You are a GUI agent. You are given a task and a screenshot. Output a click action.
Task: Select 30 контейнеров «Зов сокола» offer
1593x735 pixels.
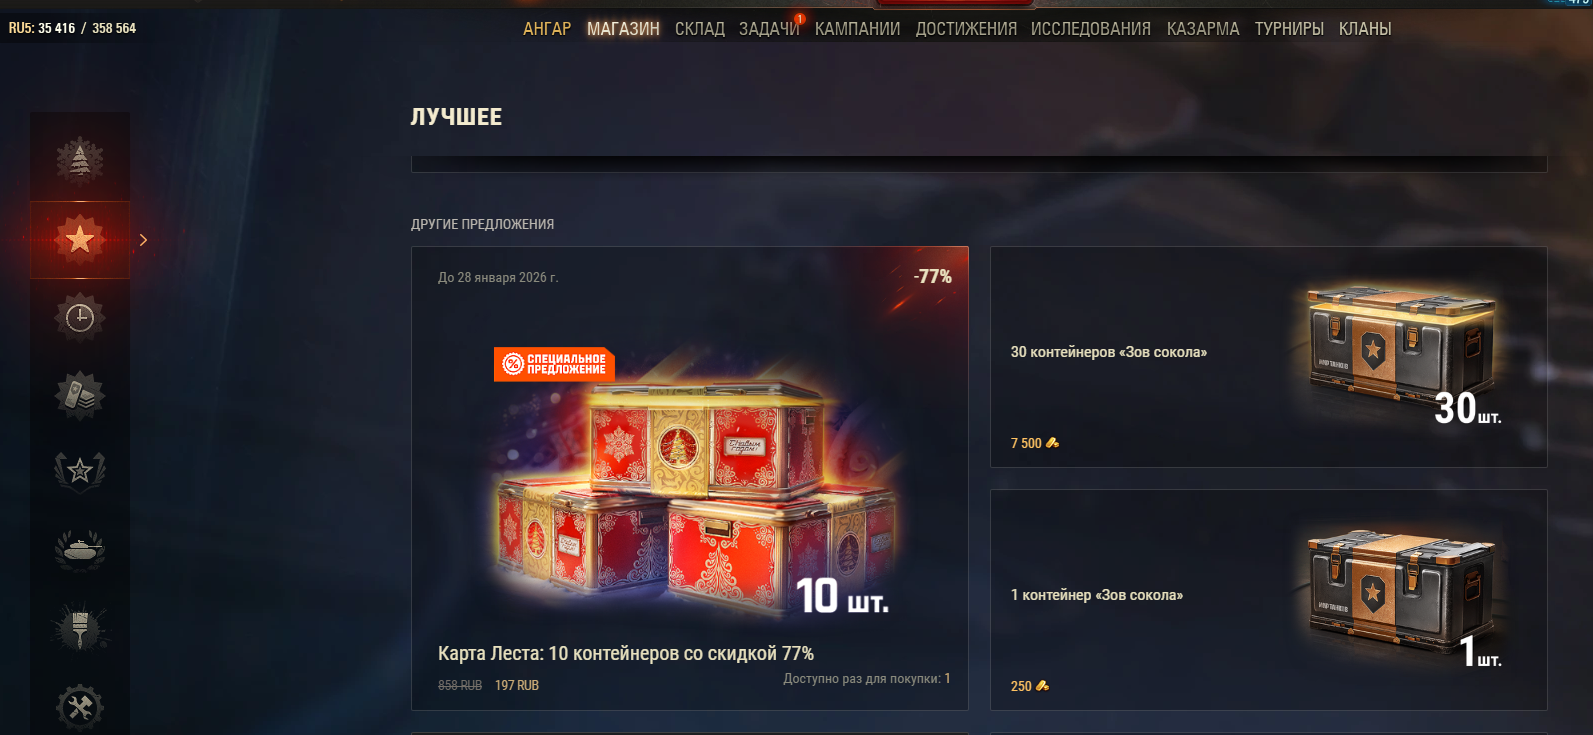click(x=1269, y=357)
